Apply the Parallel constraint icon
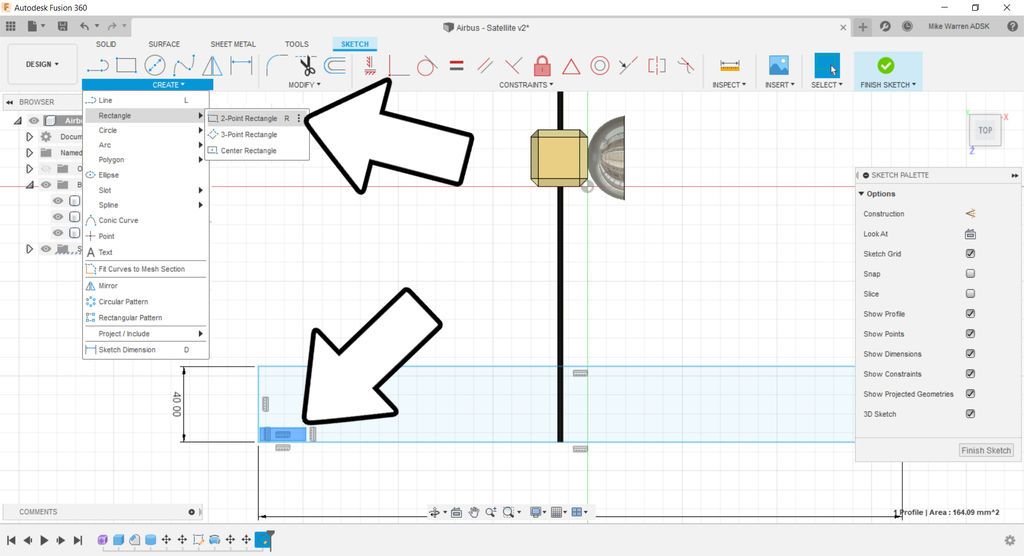 (485, 65)
